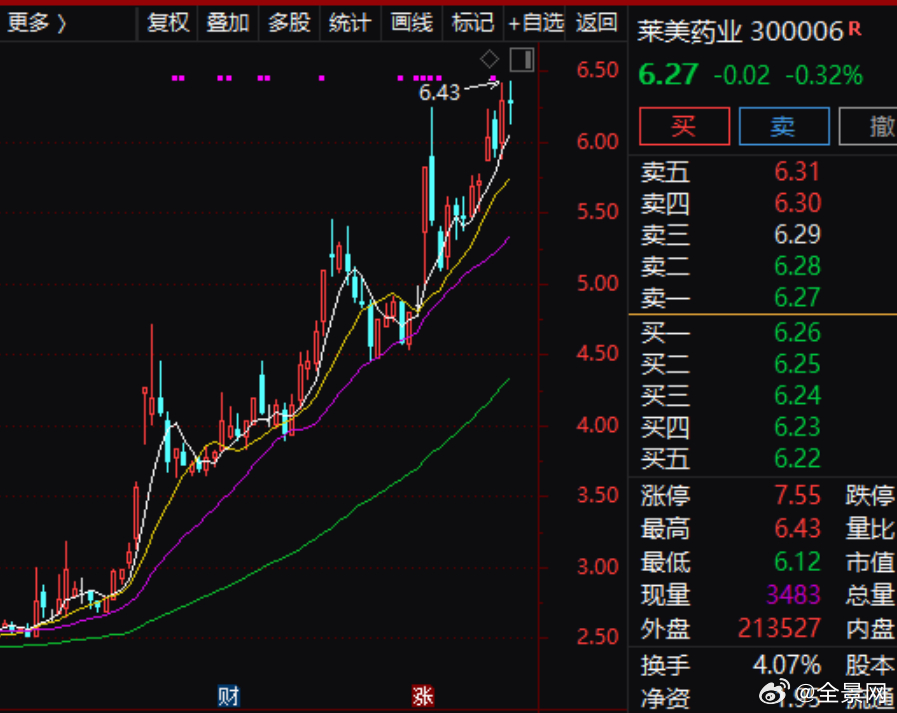The height and width of the screenshot is (713, 897).
Task: Click the 6.50 price axis label
Action: [597, 70]
